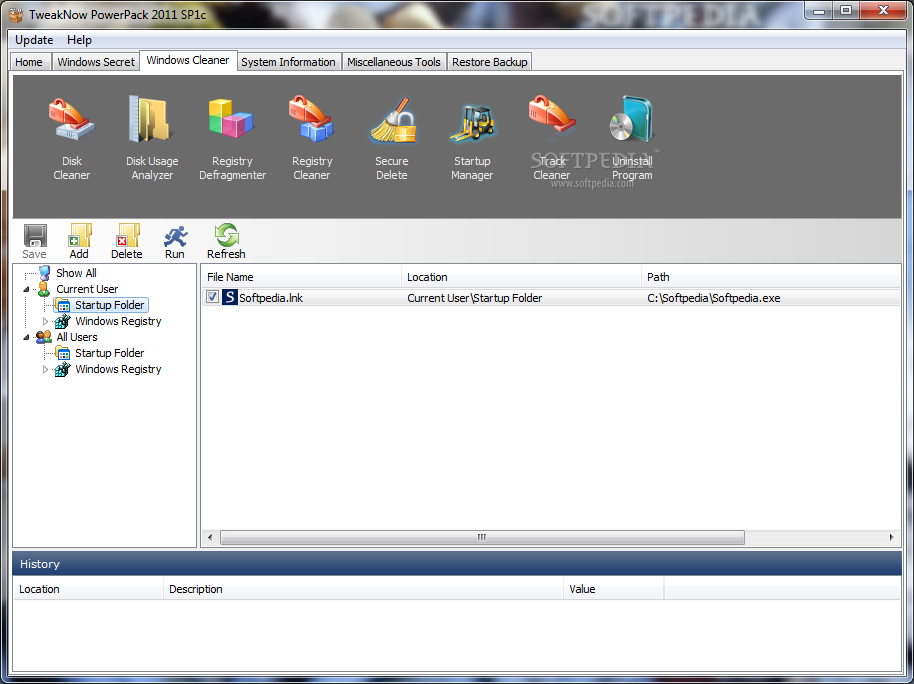Select the All Users node
Screen dimensions: 914x684
pyautogui.click(x=76, y=337)
